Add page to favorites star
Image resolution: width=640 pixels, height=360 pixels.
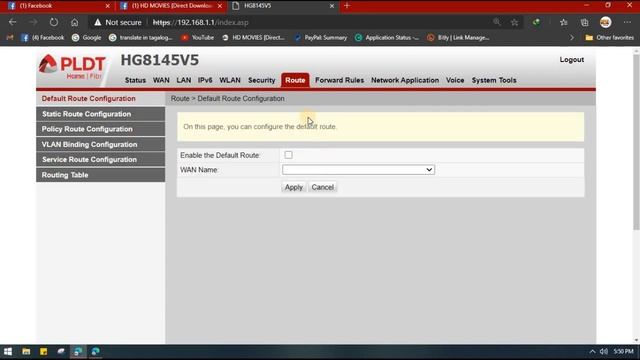click(x=514, y=22)
